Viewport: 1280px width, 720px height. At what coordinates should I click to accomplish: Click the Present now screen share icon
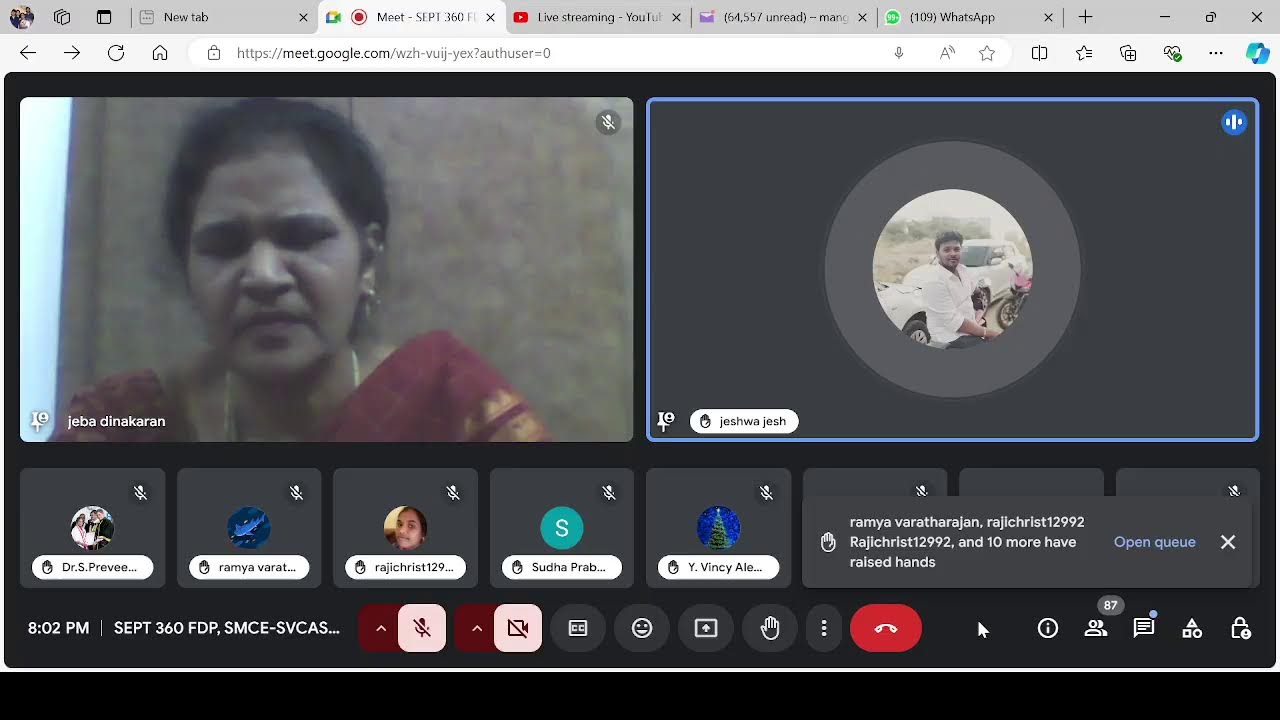[706, 628]
